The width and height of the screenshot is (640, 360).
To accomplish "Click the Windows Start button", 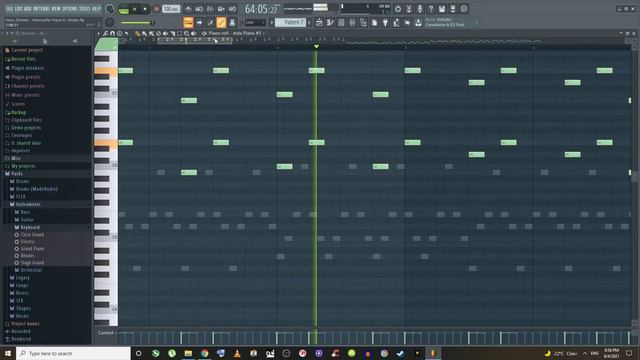I will coord(8,353).
